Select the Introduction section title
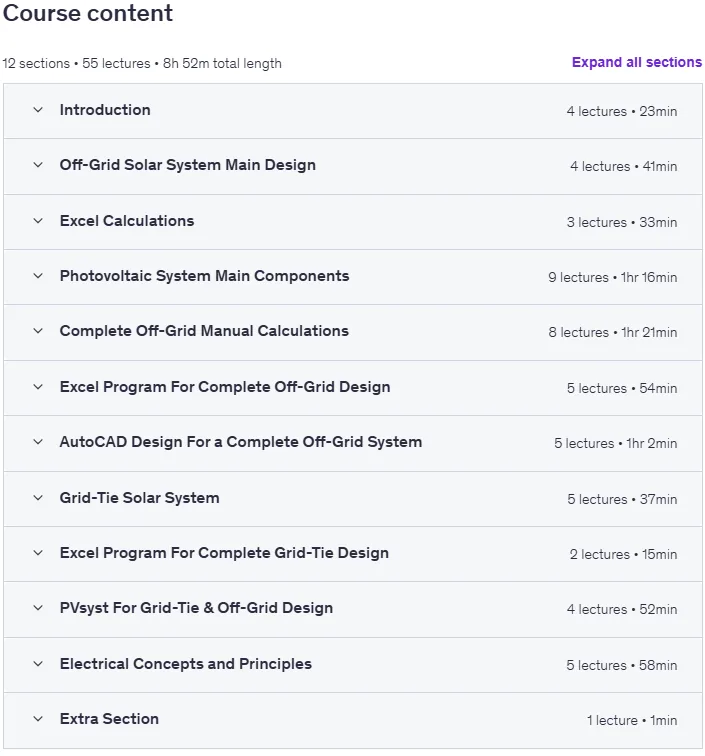This screenshot has width=705, height=756. (105, 110)
